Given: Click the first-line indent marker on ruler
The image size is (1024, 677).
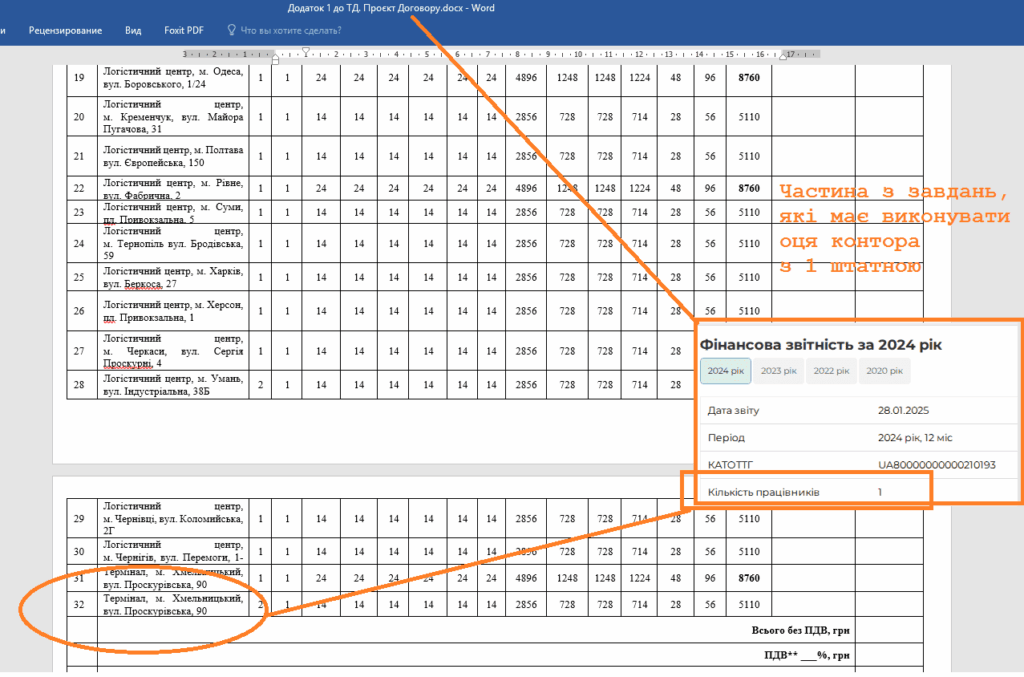Looking at the screenshot, I should [x=306, y=50].
